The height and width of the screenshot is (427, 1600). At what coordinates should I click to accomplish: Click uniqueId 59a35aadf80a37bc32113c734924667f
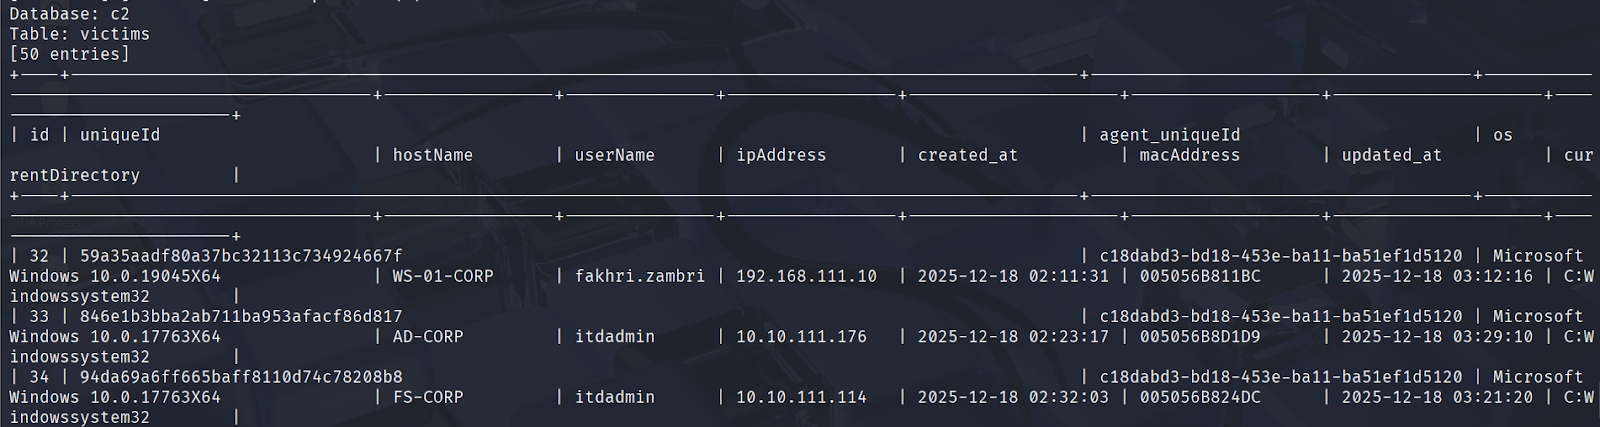[241, 256]
